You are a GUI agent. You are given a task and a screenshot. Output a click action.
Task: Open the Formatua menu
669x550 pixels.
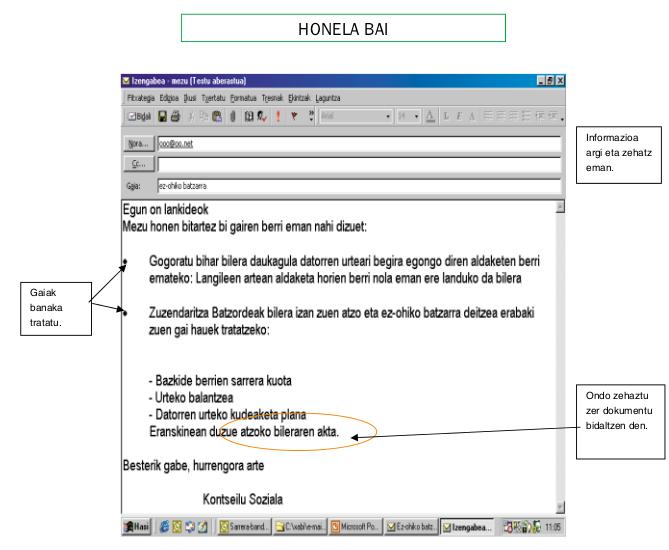tap(245, 98)
